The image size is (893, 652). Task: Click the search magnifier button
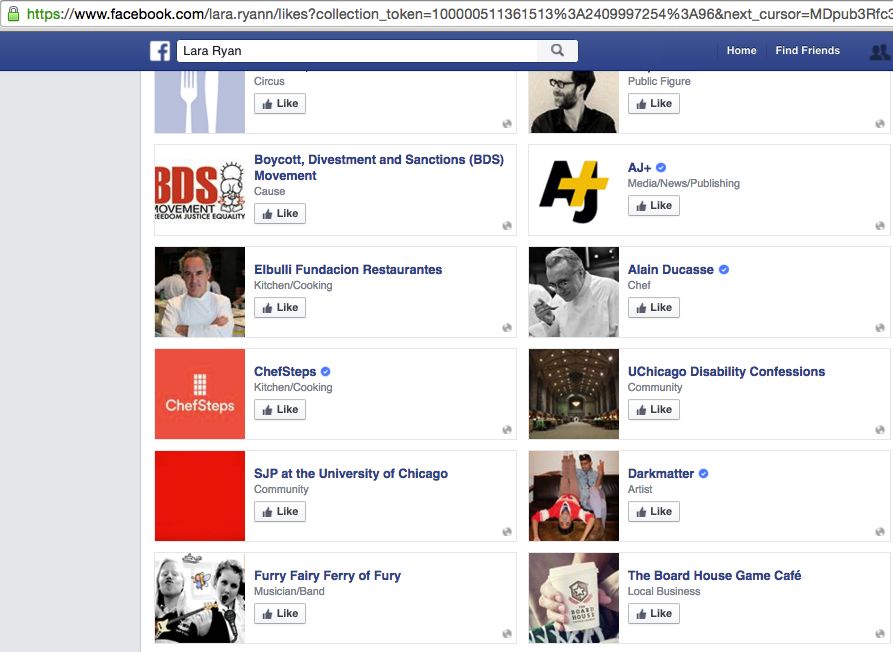pyautogui.click(x=557, y=51)
